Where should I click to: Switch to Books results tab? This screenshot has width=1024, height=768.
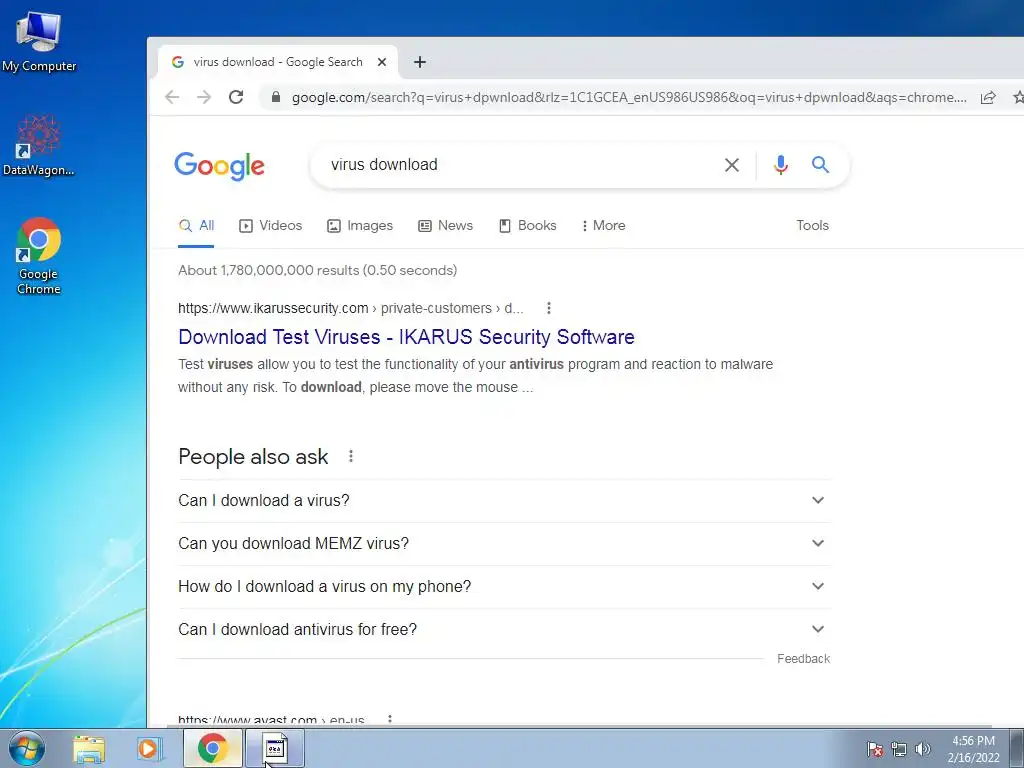[527, 225]
